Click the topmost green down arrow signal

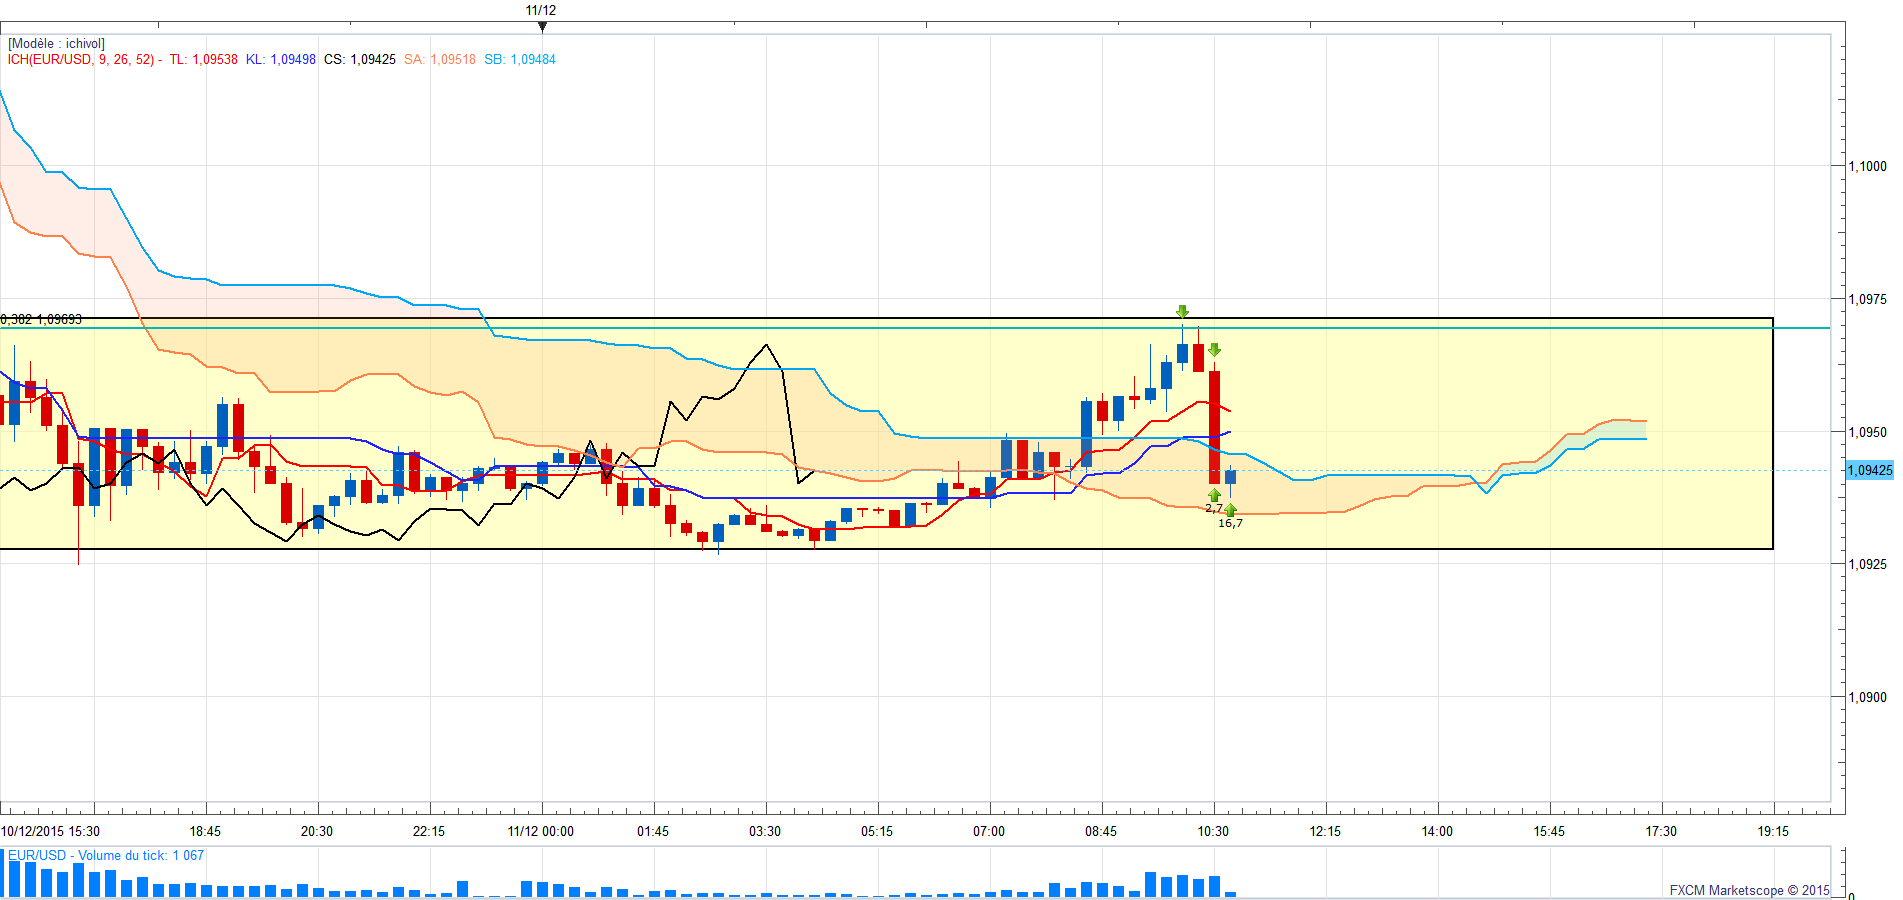click(x=1182, y=312)
